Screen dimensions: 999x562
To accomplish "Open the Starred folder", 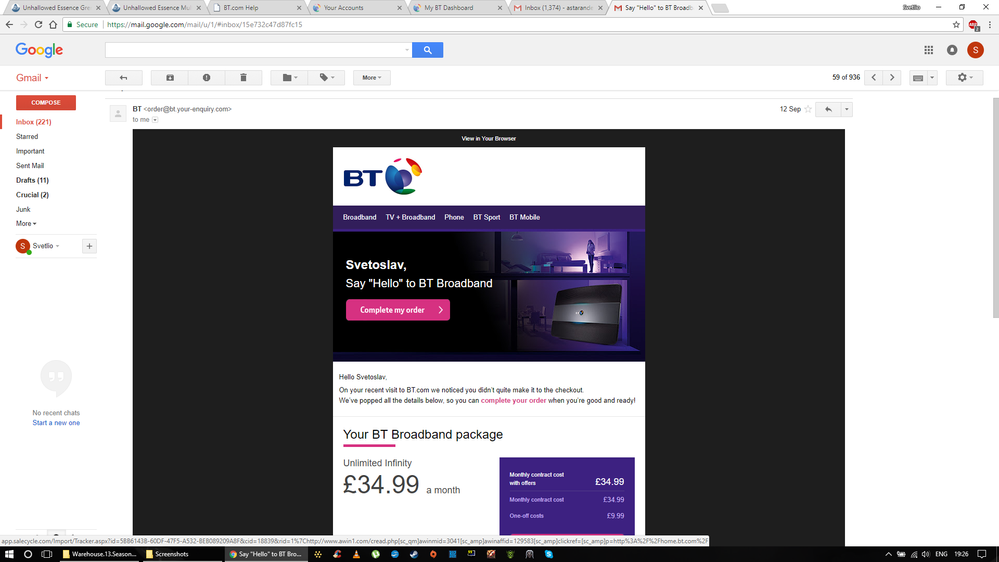I will point(27,136).
